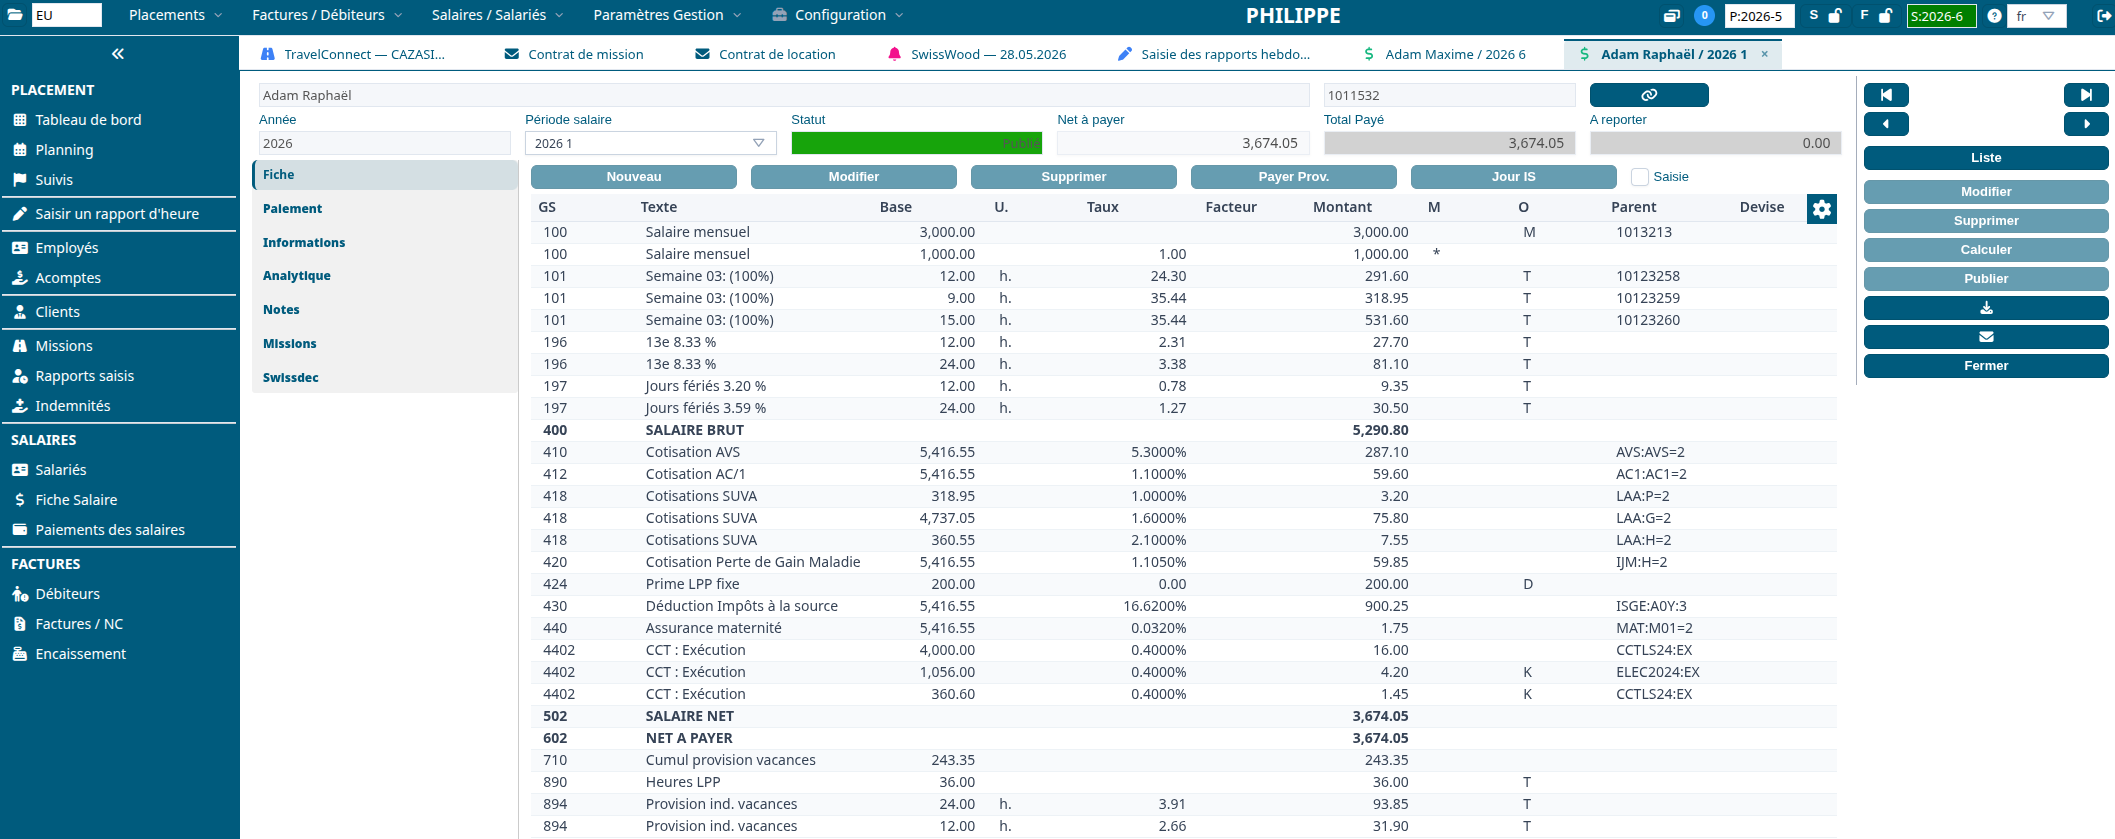
Task: Open the fr language dropdown
Action: tap(2037, 16)
